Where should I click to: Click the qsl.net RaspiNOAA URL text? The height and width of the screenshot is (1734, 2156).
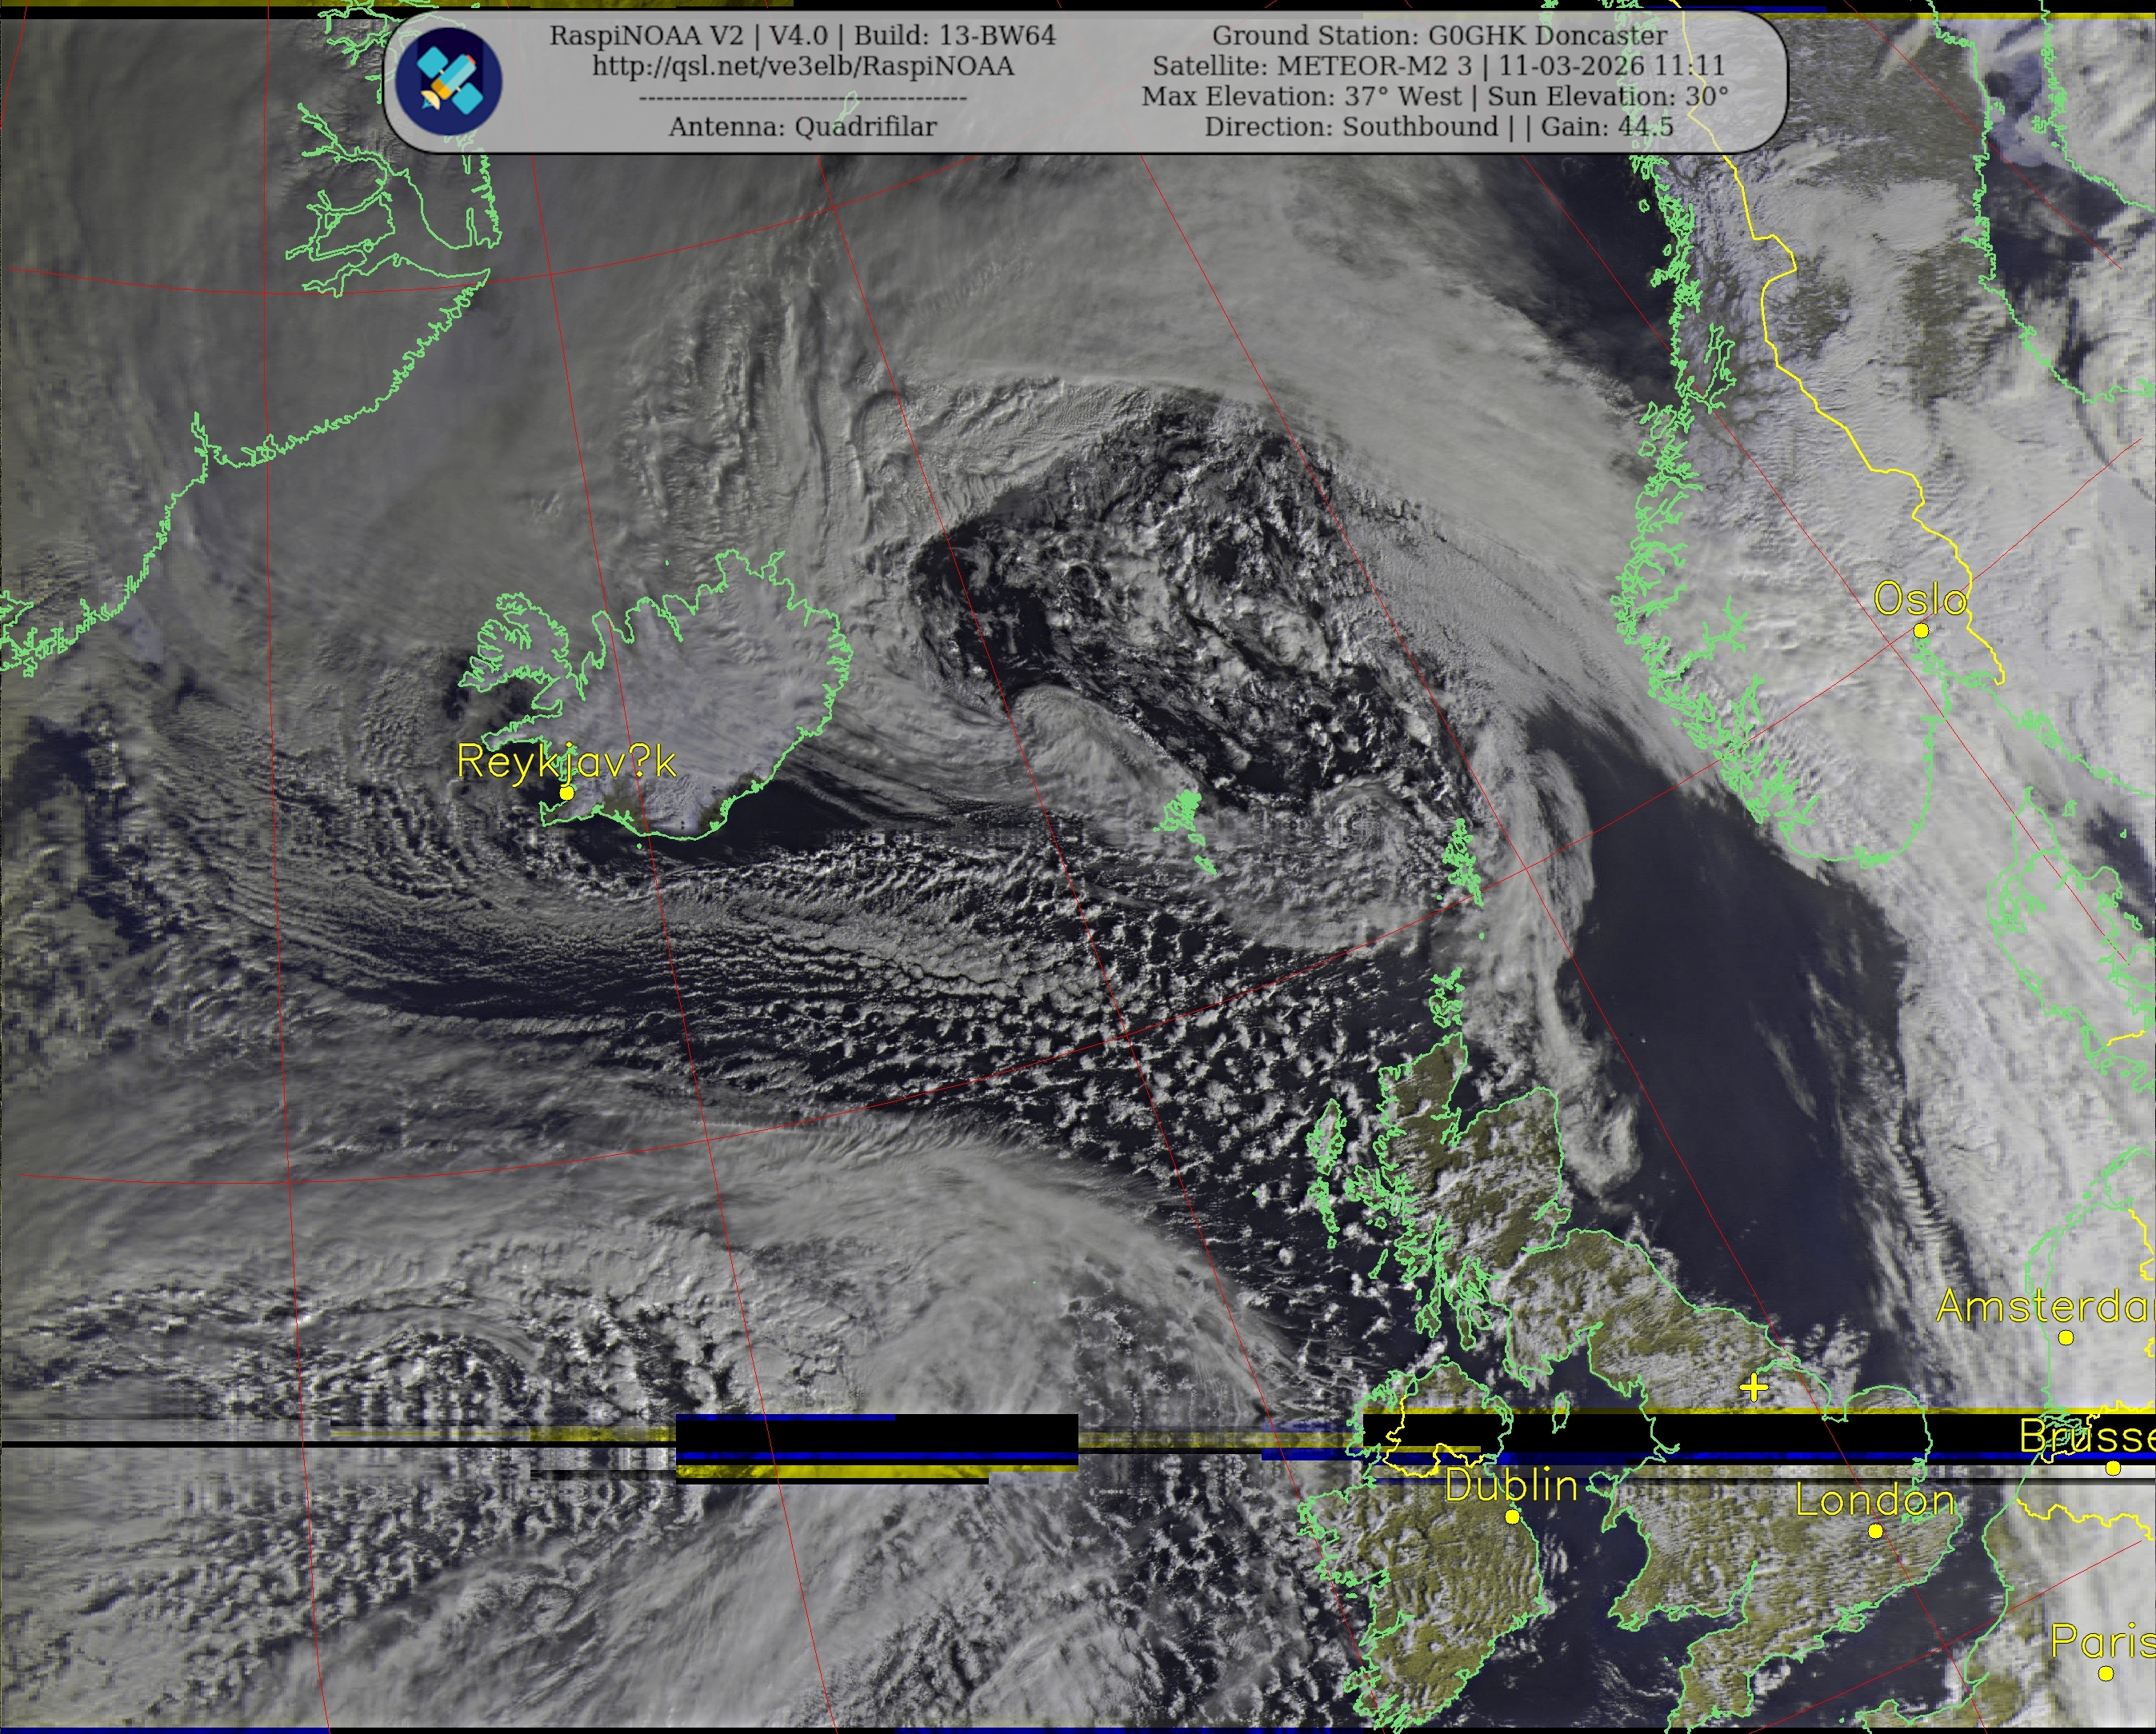(802, 66)
